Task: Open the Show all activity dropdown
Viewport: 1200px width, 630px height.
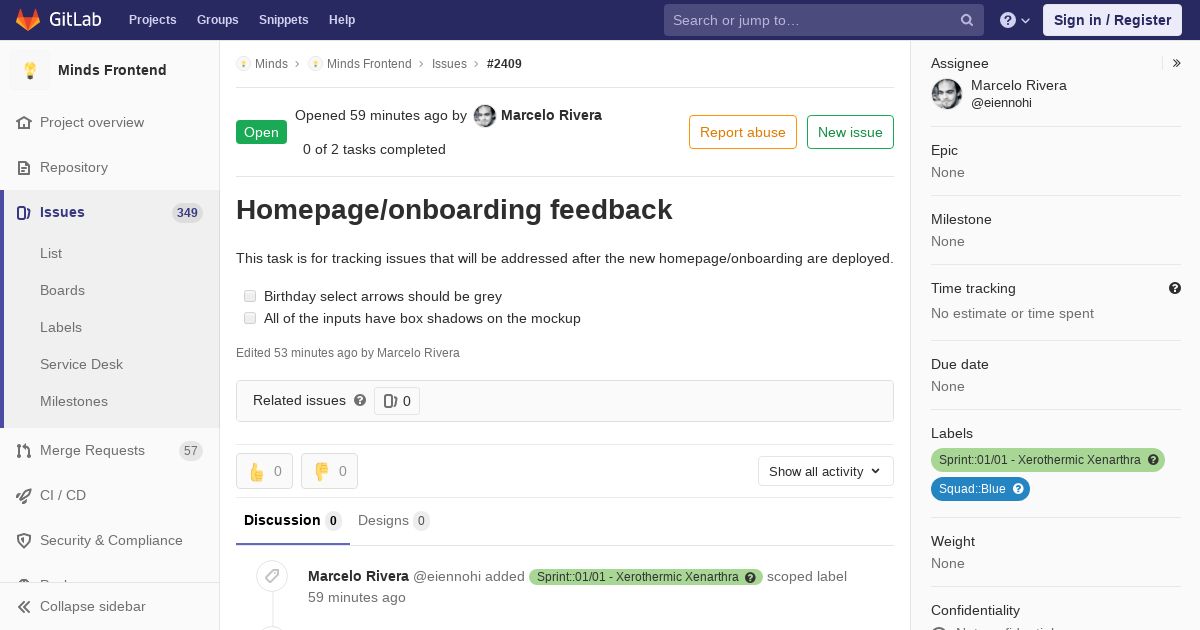Action: (x=825, y=471)
